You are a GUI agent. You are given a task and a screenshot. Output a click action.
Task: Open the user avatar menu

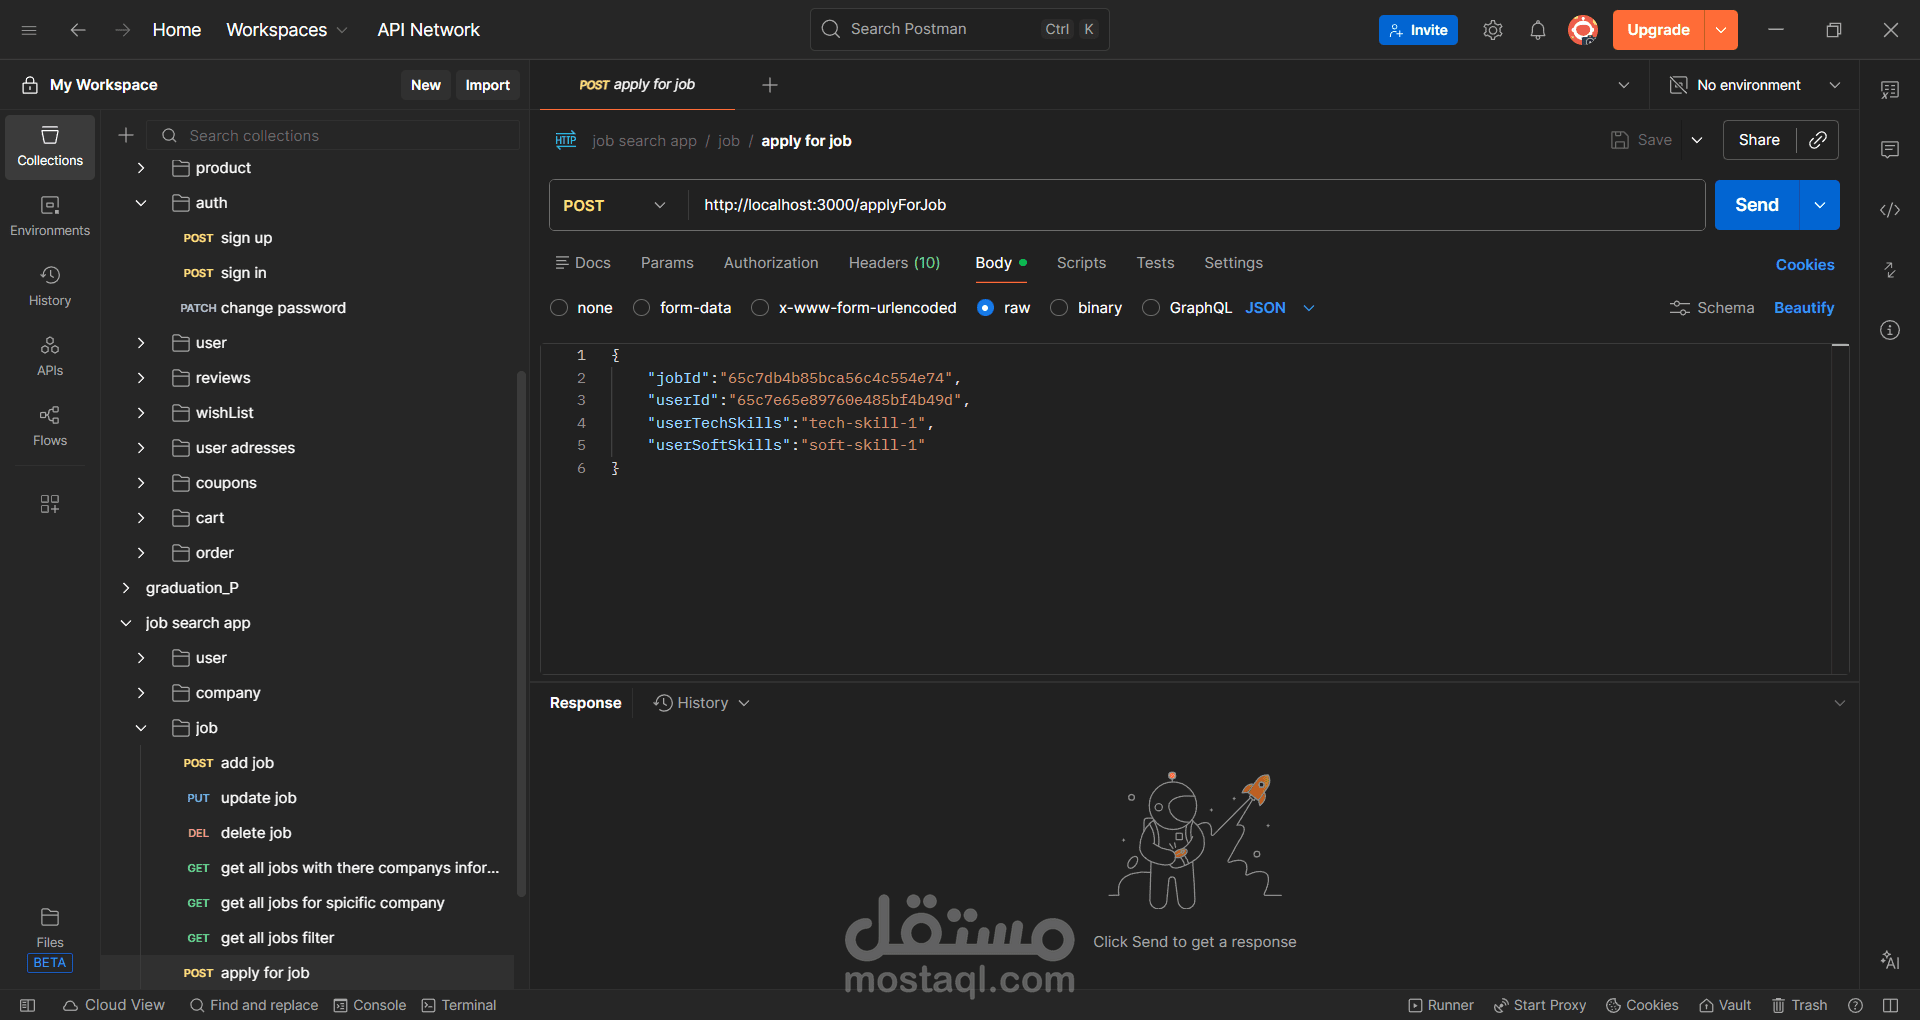[1583, 30]
